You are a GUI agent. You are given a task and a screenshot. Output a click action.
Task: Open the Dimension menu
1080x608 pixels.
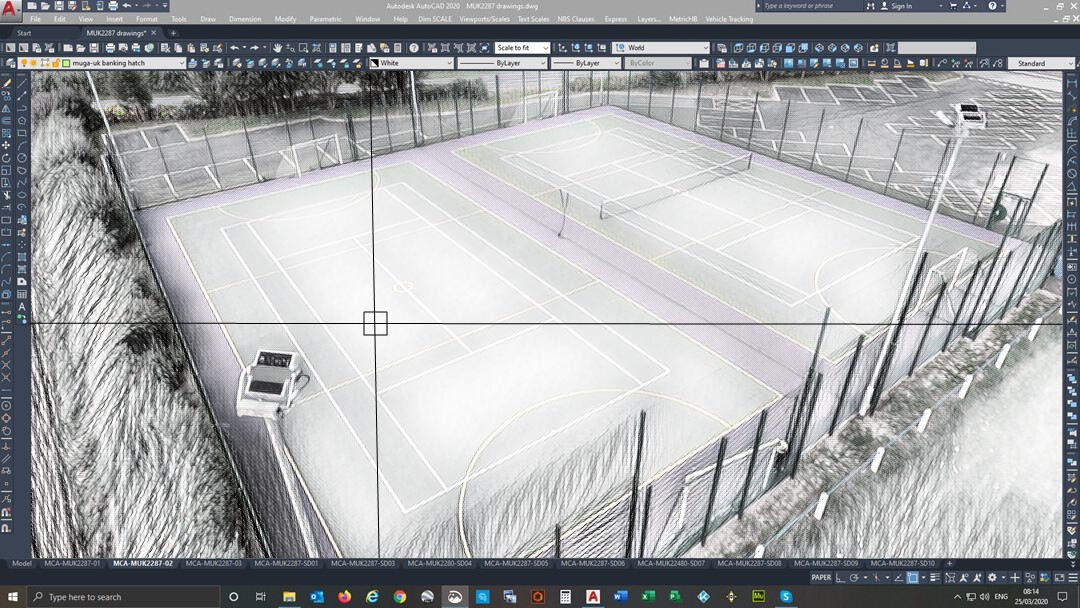coord(245,19)
